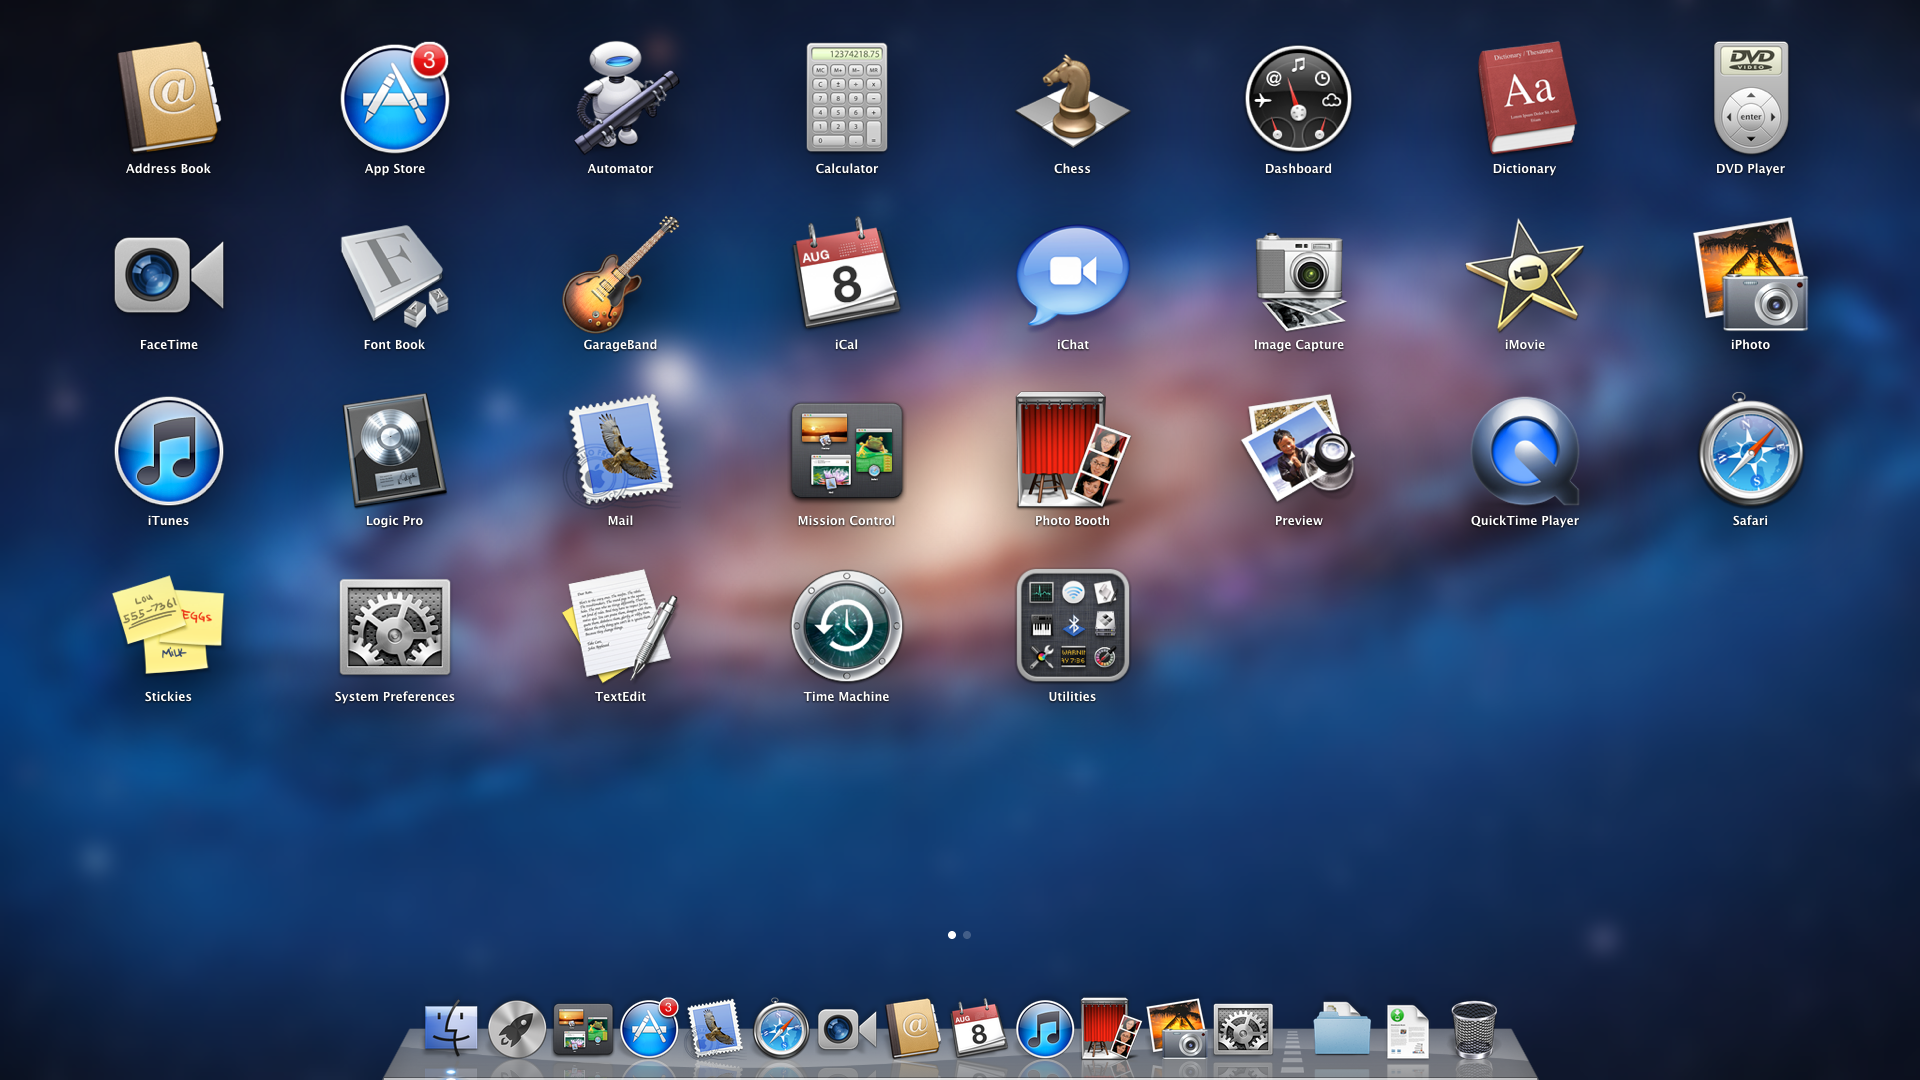
Task: Click Finder in the Dock
Action: (x=451, y=1029)
